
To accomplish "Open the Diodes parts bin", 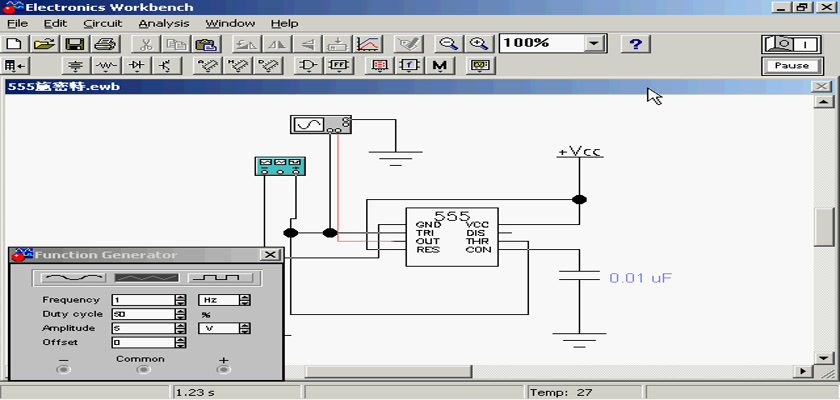I will pos(137,66).
